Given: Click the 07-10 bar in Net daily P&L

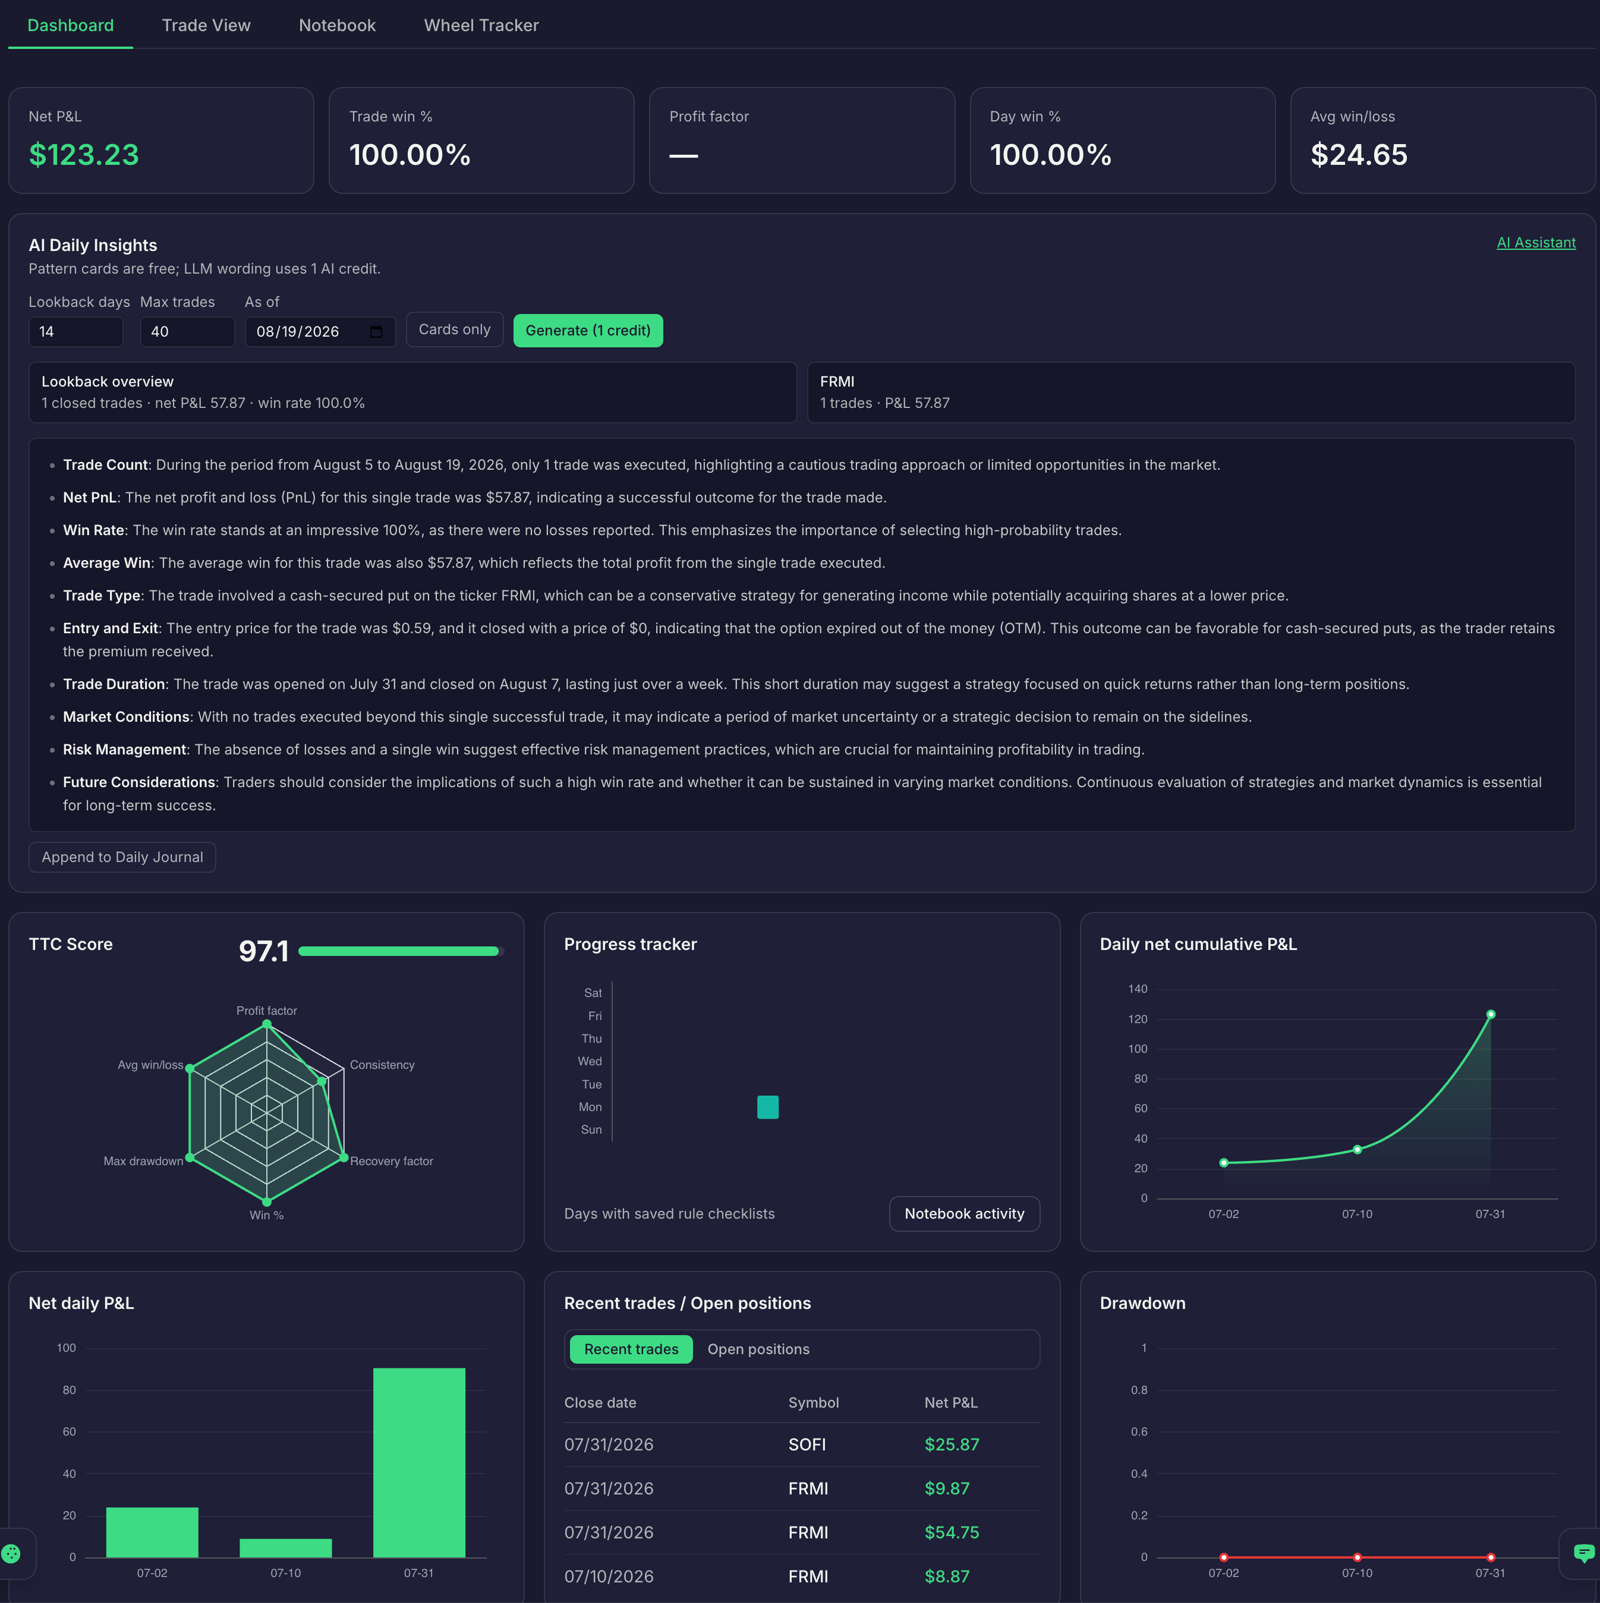Looking at the screenshot, I should point(286,1548).
